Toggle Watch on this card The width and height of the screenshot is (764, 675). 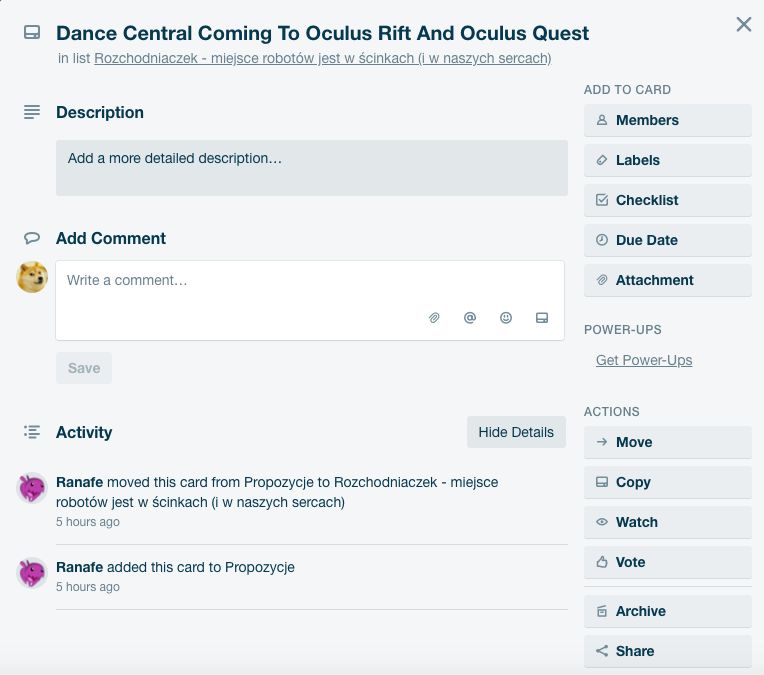[668, 522]
